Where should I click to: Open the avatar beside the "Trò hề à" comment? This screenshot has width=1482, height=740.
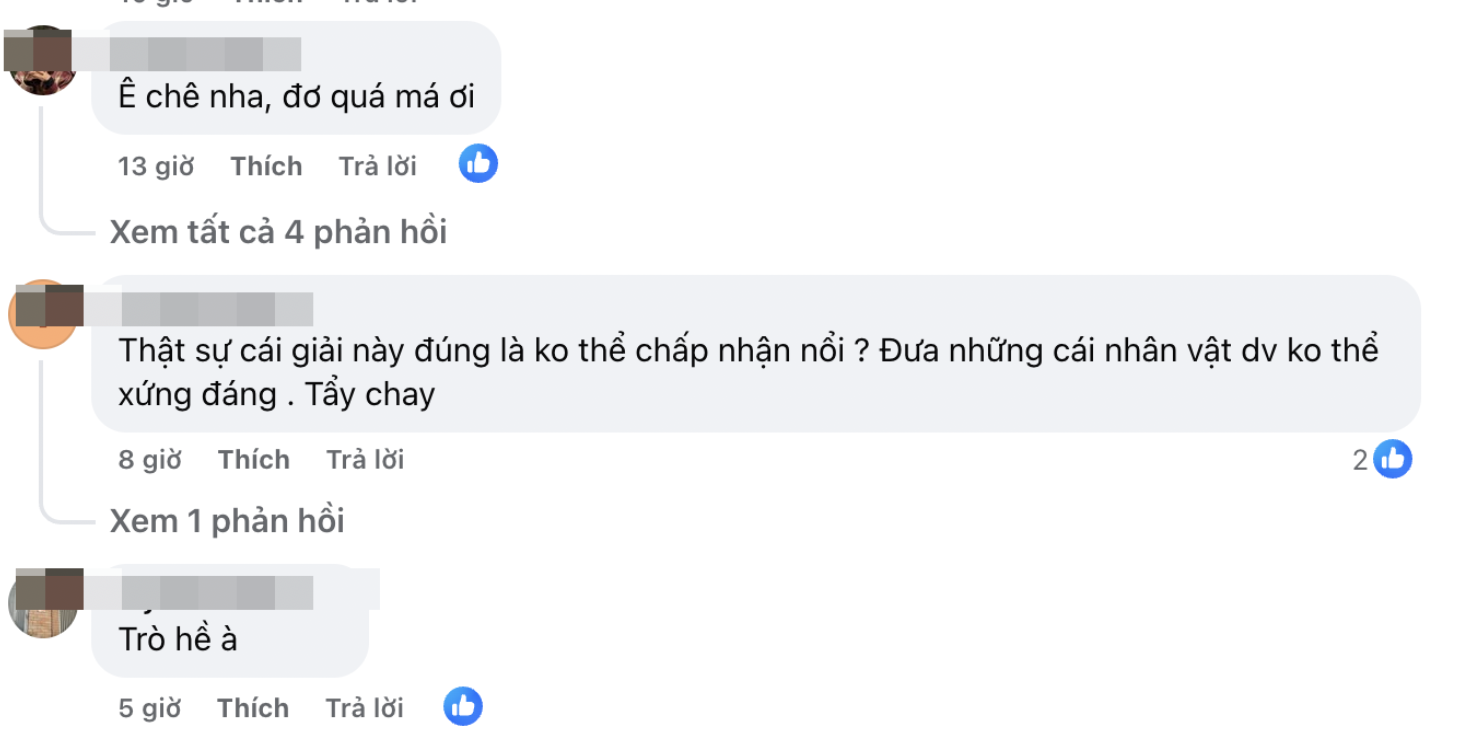pos(42,603)
